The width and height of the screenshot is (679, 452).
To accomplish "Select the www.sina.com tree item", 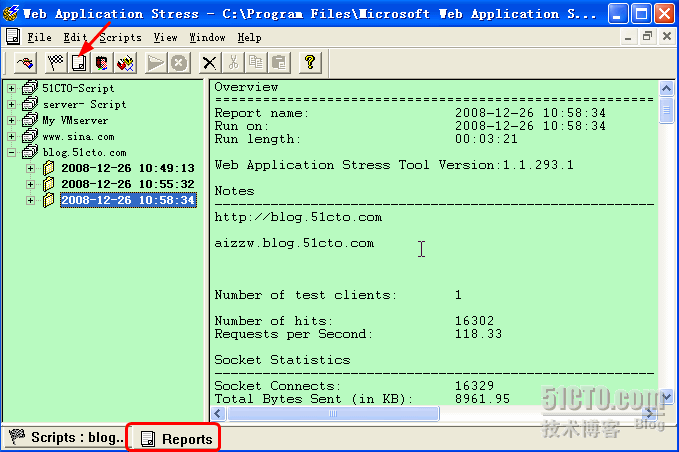I will click(x=78, y=136).
